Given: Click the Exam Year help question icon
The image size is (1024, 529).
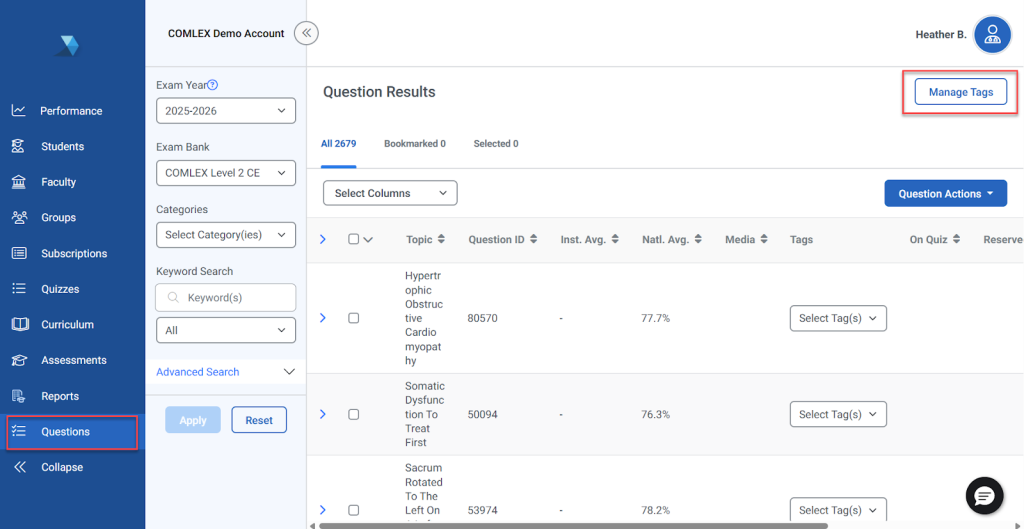Looking at the screenshot, I should coord(212,85).
